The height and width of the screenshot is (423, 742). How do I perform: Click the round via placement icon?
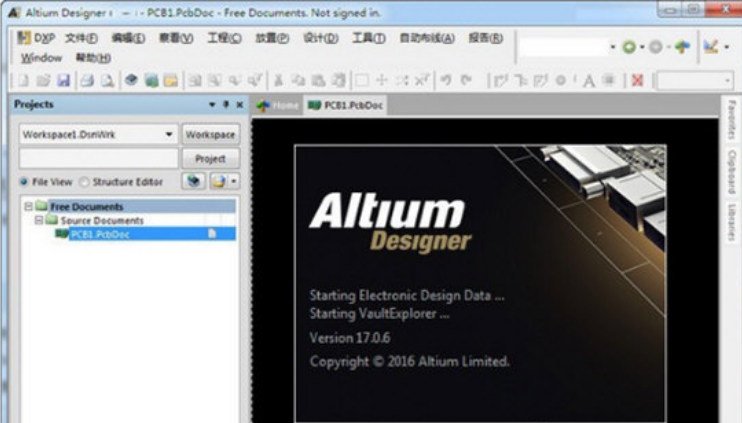coord(561,80)
